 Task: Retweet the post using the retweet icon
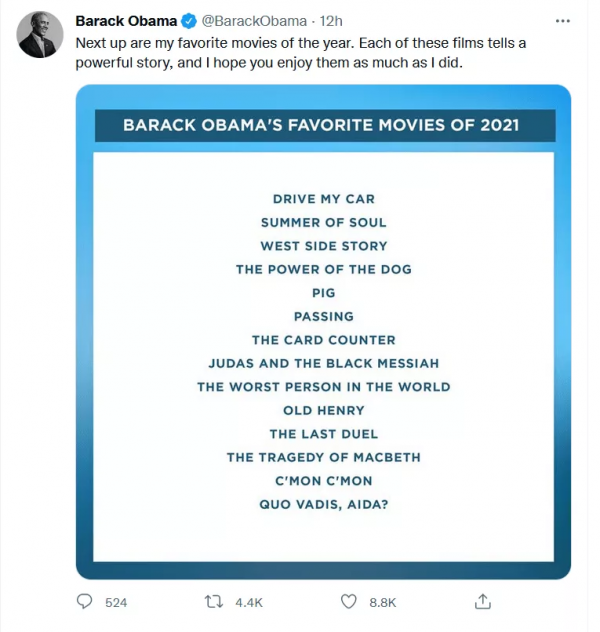213,602
